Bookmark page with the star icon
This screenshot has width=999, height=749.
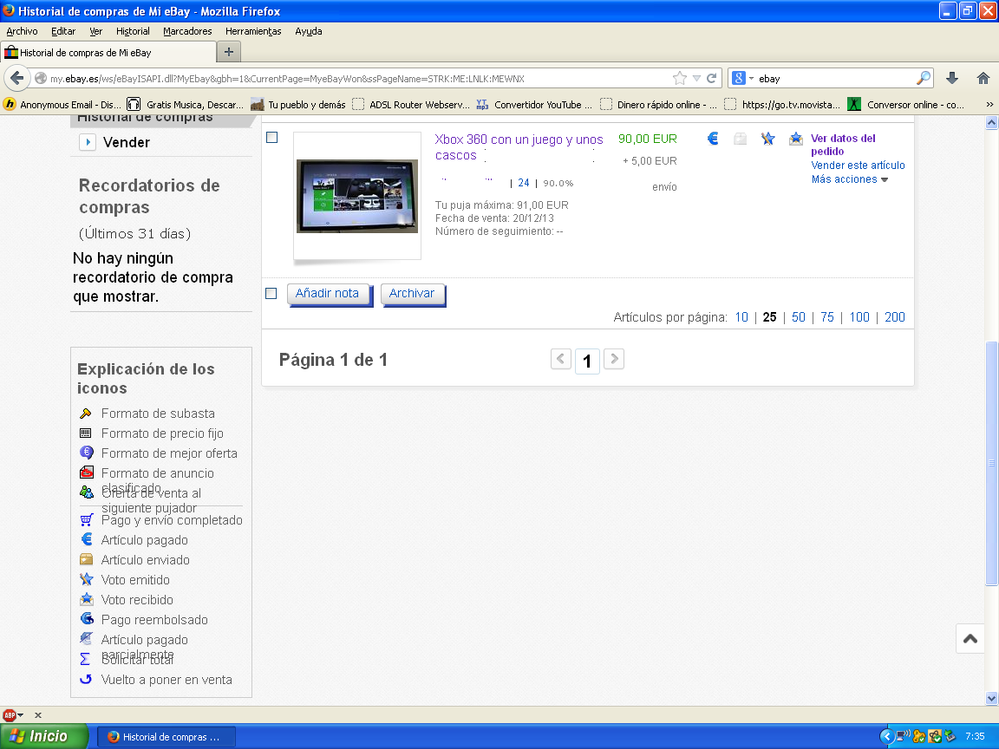pyautogui.click(x=680, y=78)
